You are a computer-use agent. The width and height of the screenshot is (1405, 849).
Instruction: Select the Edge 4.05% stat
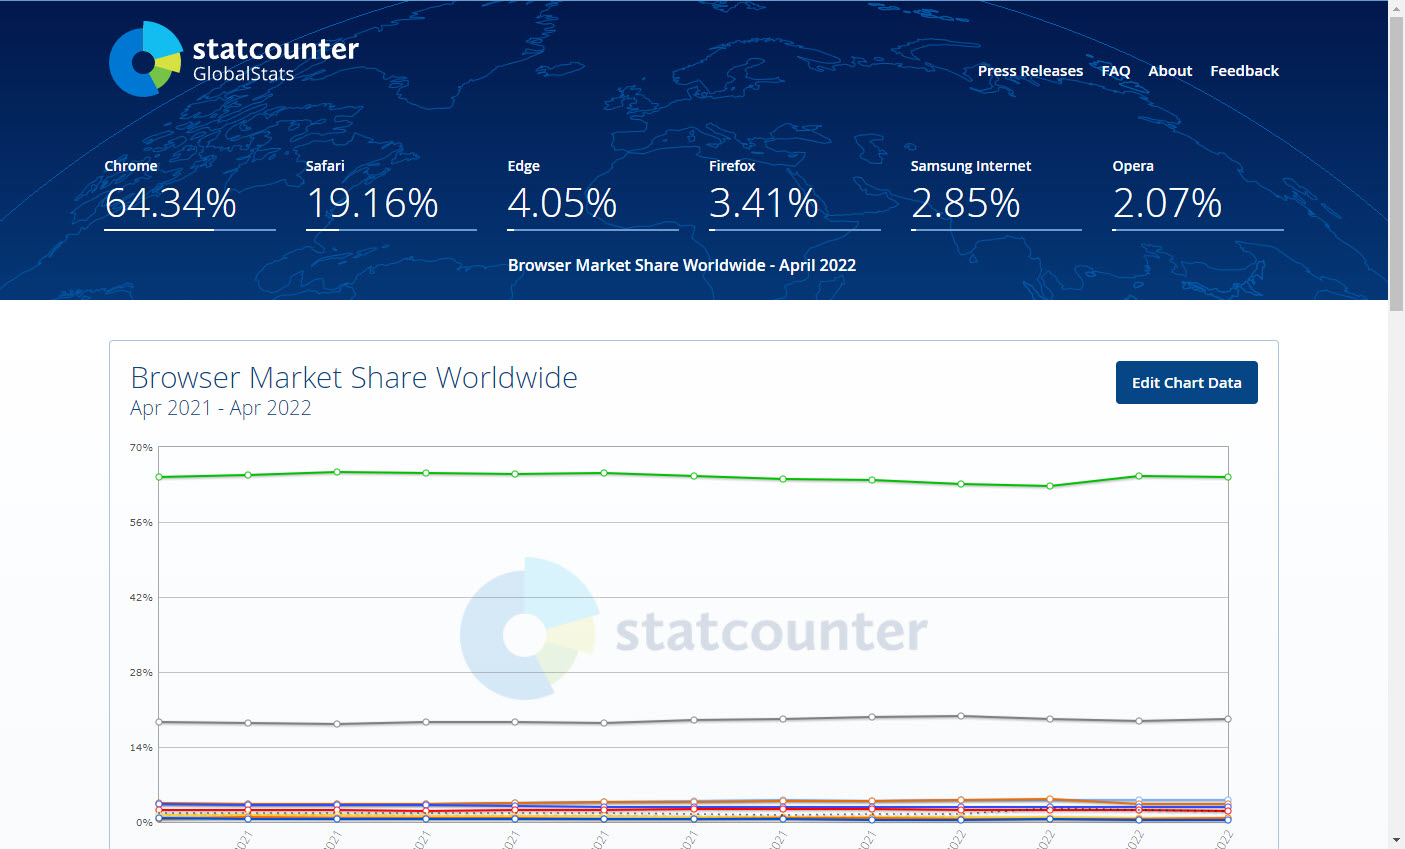click(x=593, y=193)
